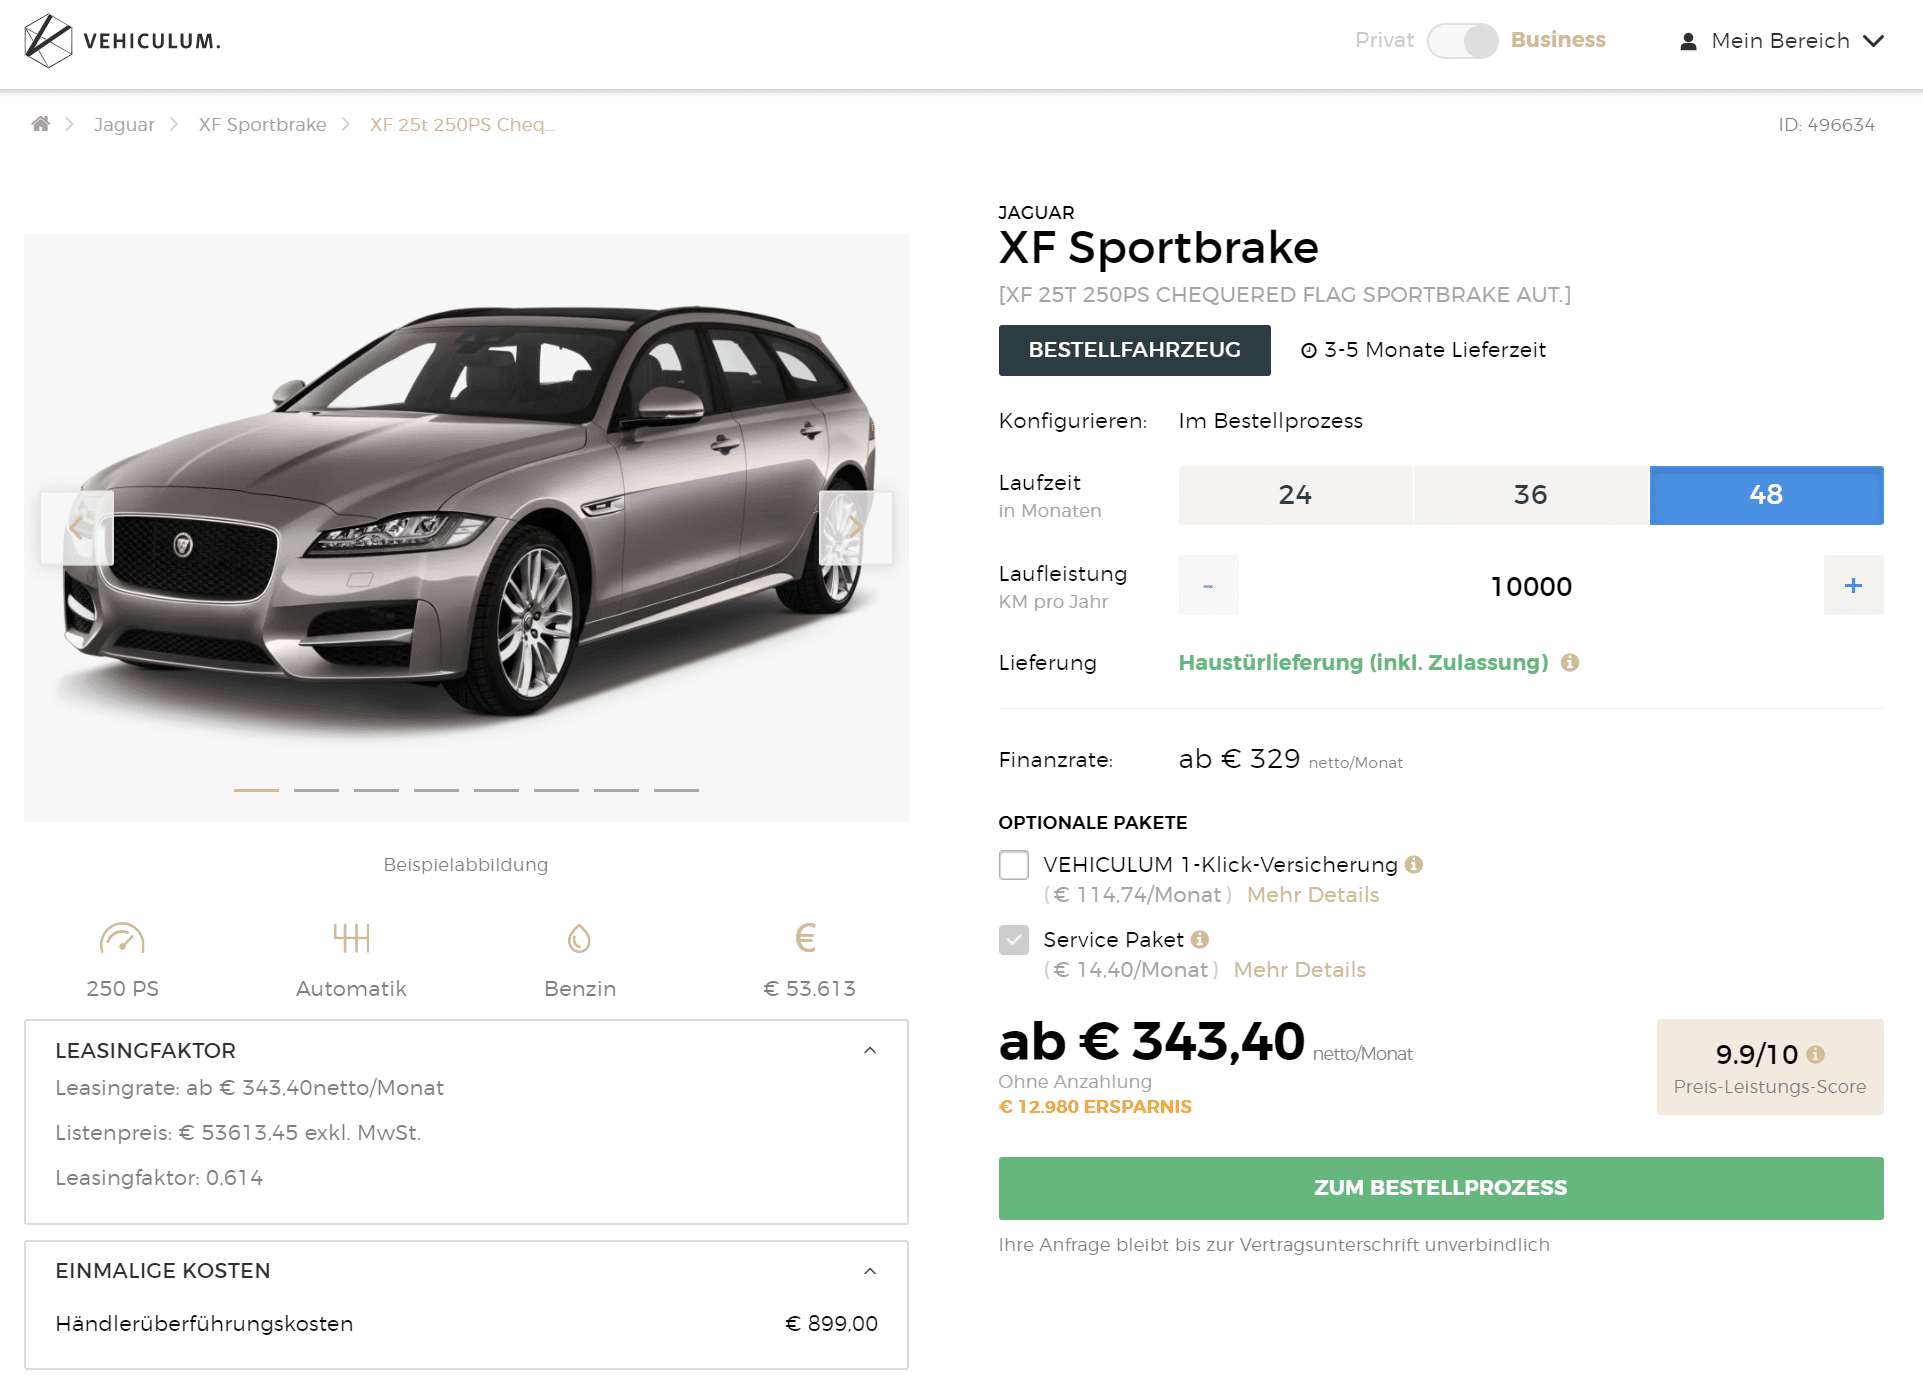Image resolution: width=1923 pixels, height=1388 pixels.
Task: Open Mehr Details link for Service Paket
Action: coord(1299,969)
